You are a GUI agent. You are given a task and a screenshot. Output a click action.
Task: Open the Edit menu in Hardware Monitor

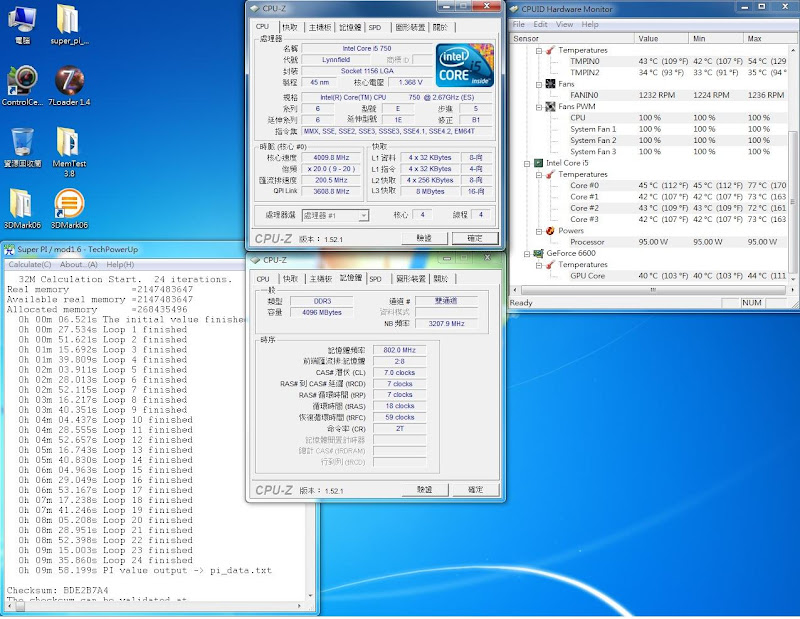540,24
